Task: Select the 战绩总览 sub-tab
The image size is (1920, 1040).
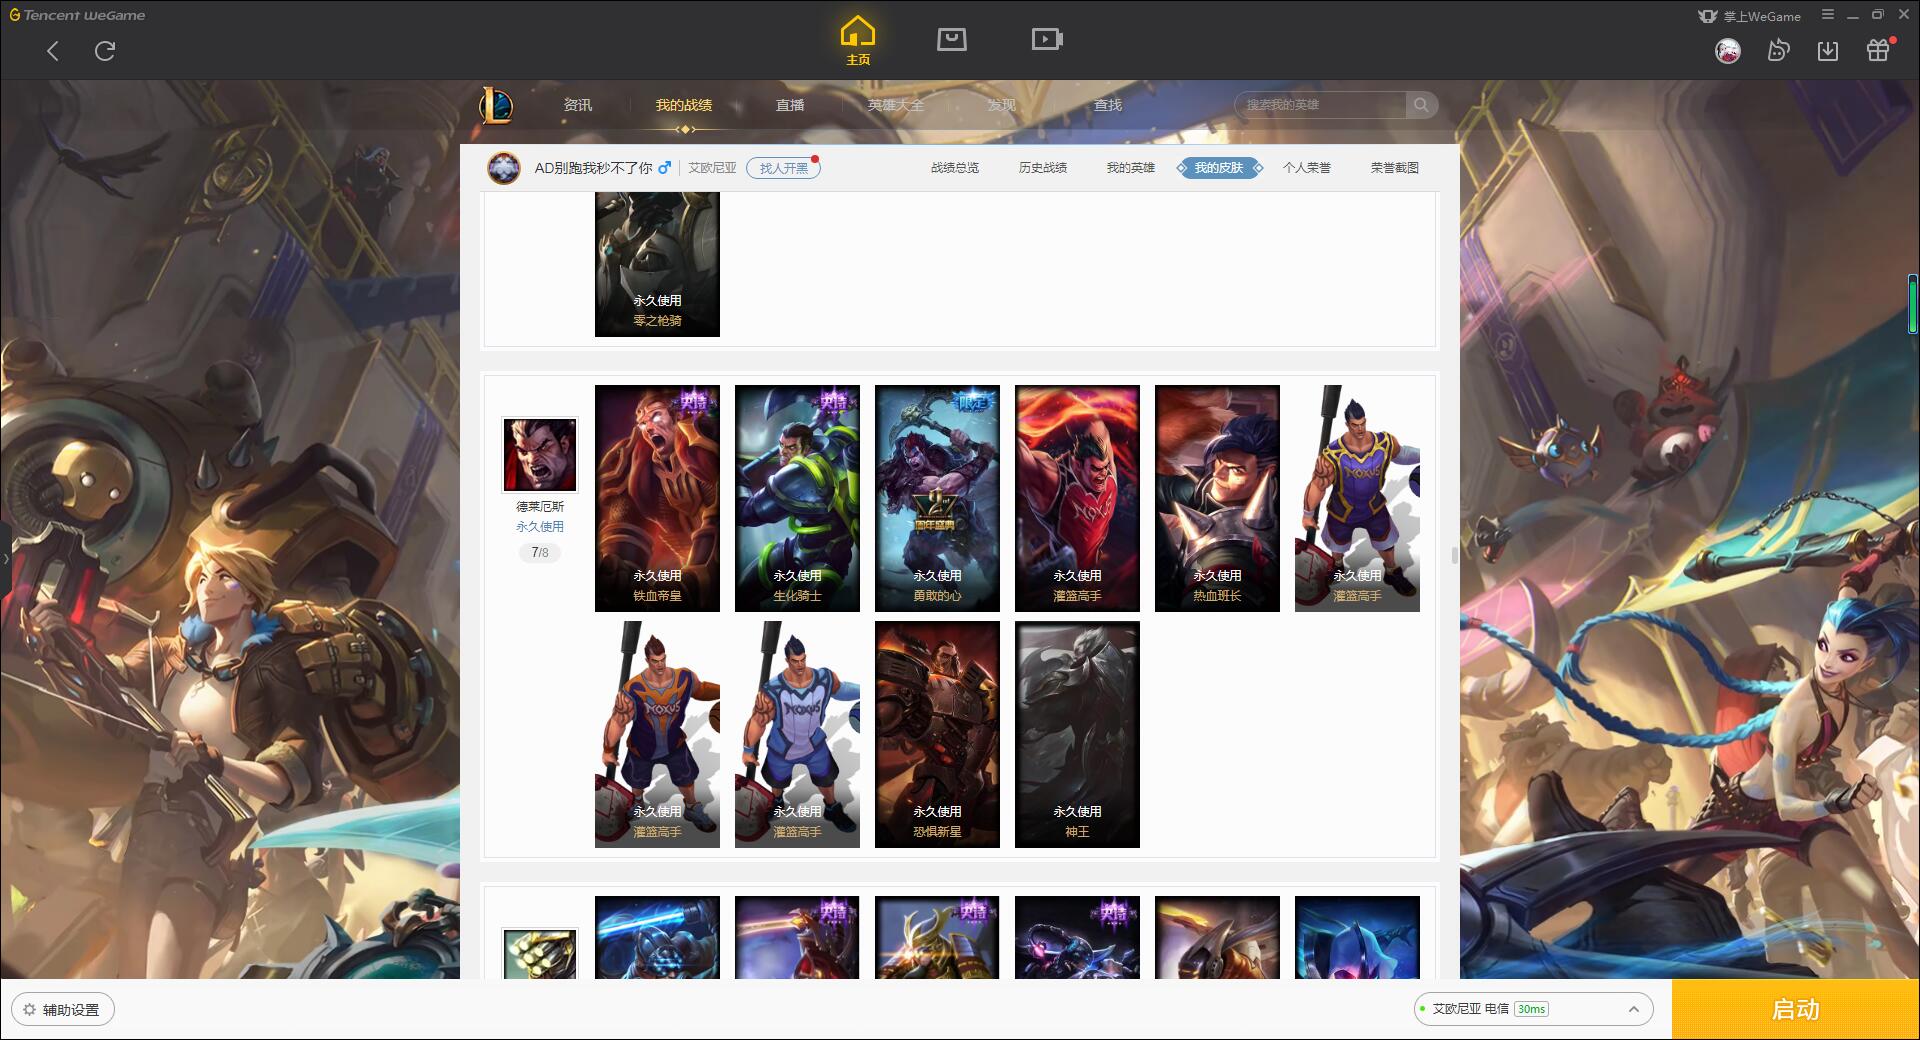Action: coord(955,168)
